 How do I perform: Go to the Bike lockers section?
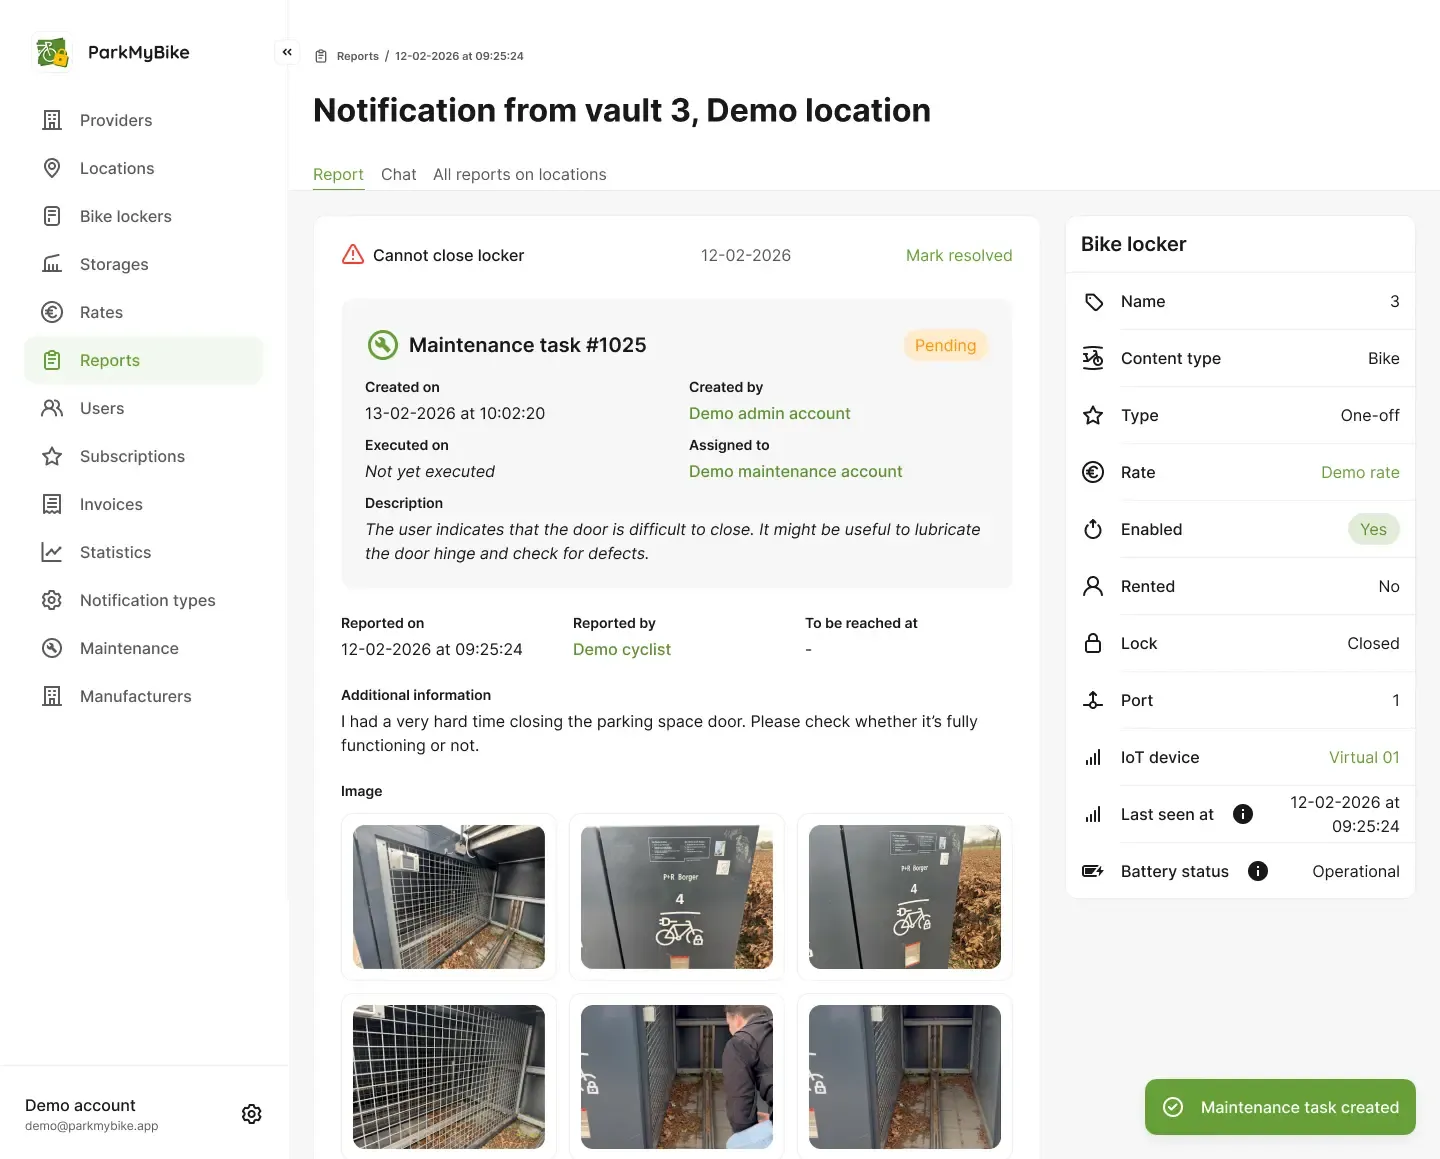pyautogui.click(x=125, y=216)
